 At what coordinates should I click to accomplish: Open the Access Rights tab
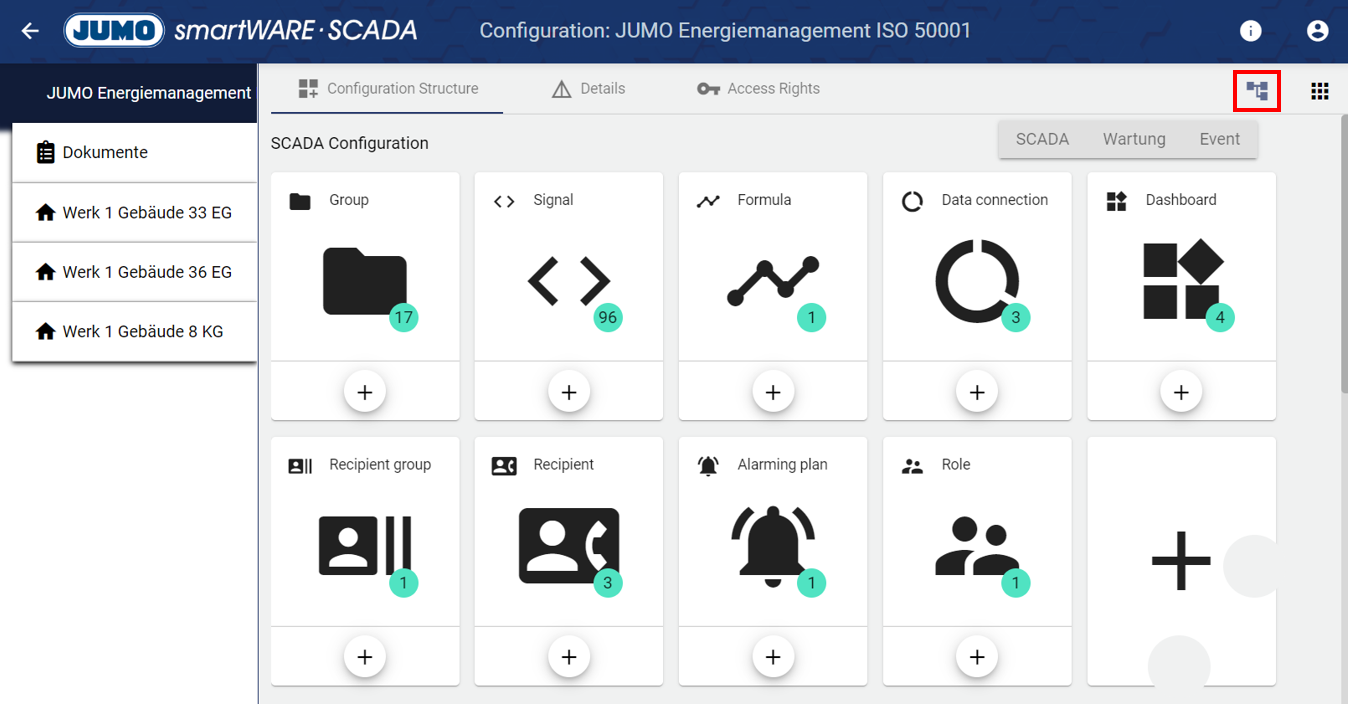click(759, 89)
